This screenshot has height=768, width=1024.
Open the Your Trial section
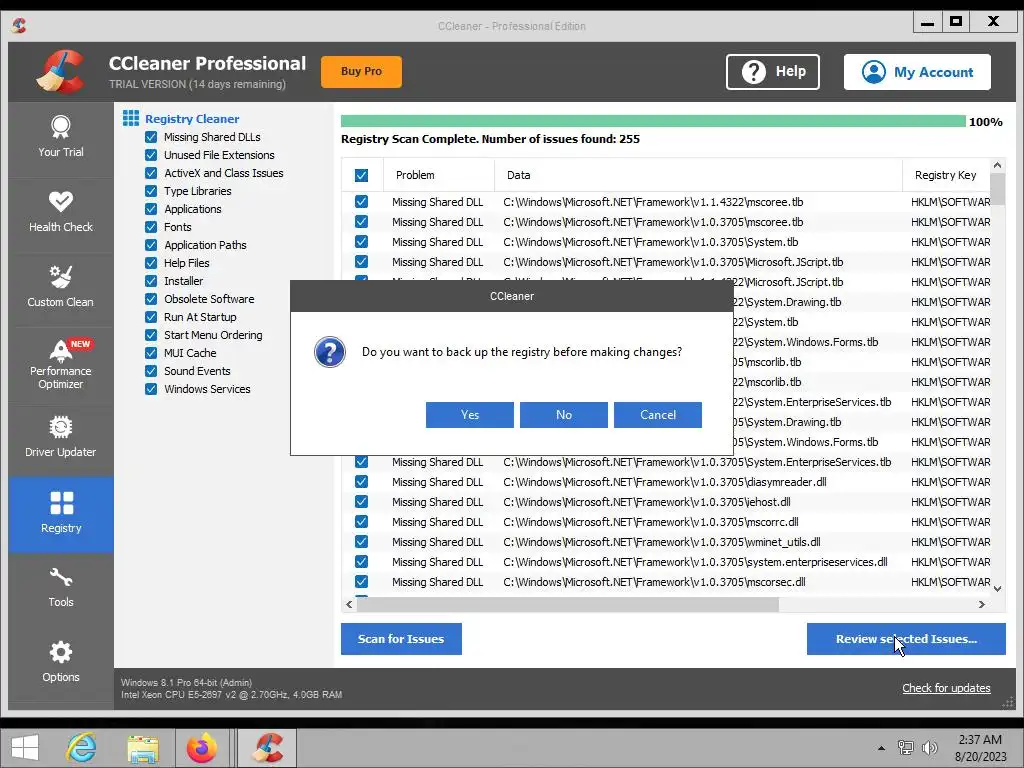coord(61,139)
